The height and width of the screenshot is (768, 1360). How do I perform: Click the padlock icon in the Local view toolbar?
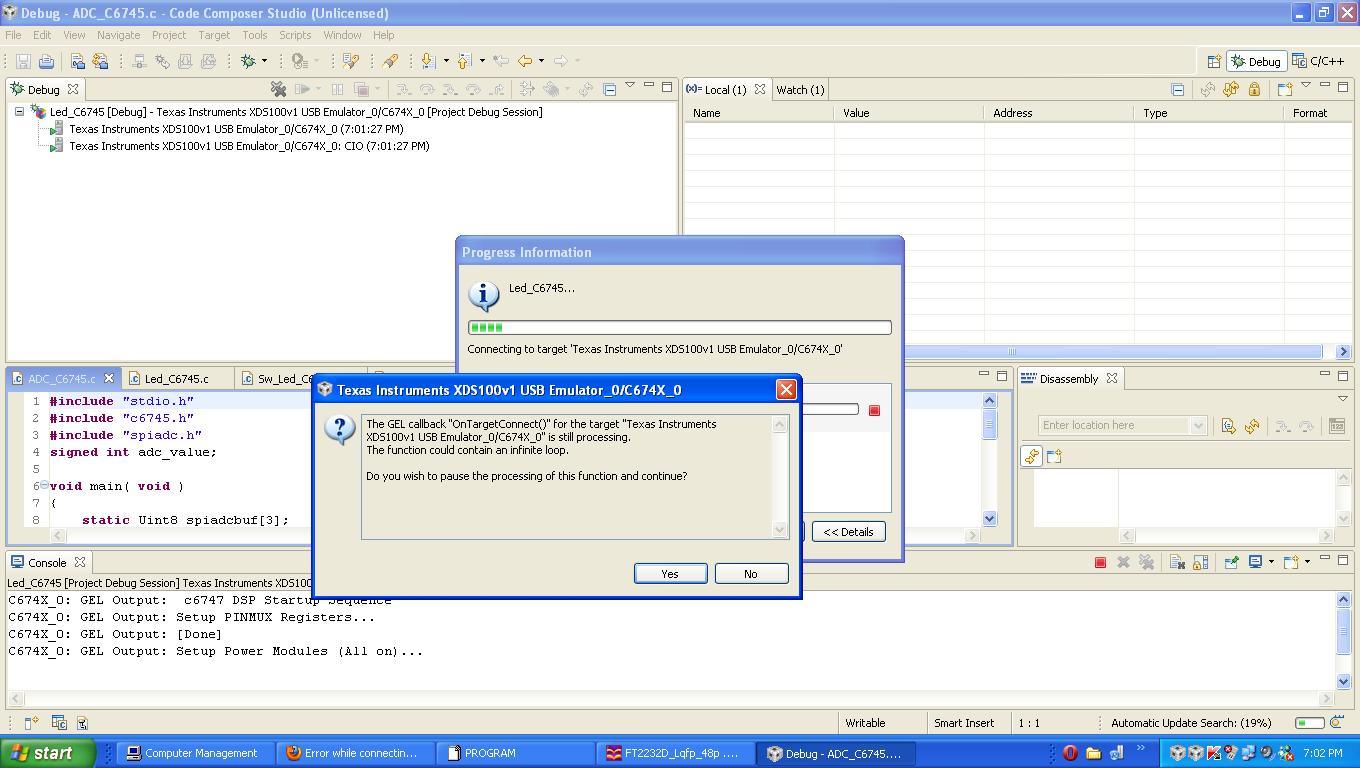point(1254,90)
